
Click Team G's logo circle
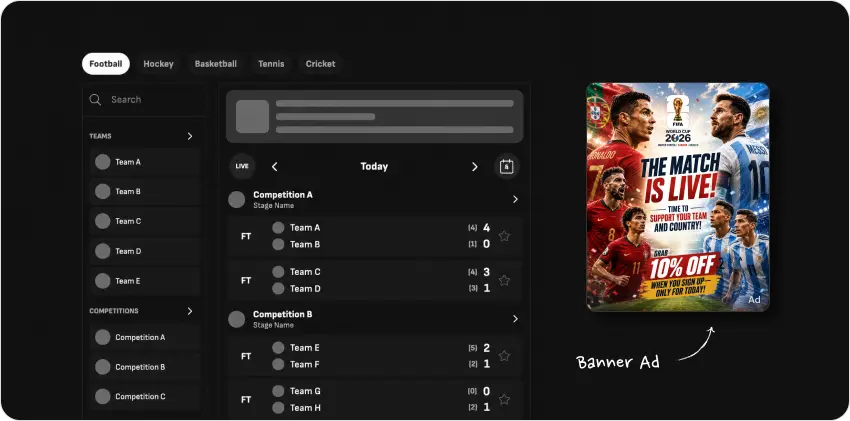point(278,391)
